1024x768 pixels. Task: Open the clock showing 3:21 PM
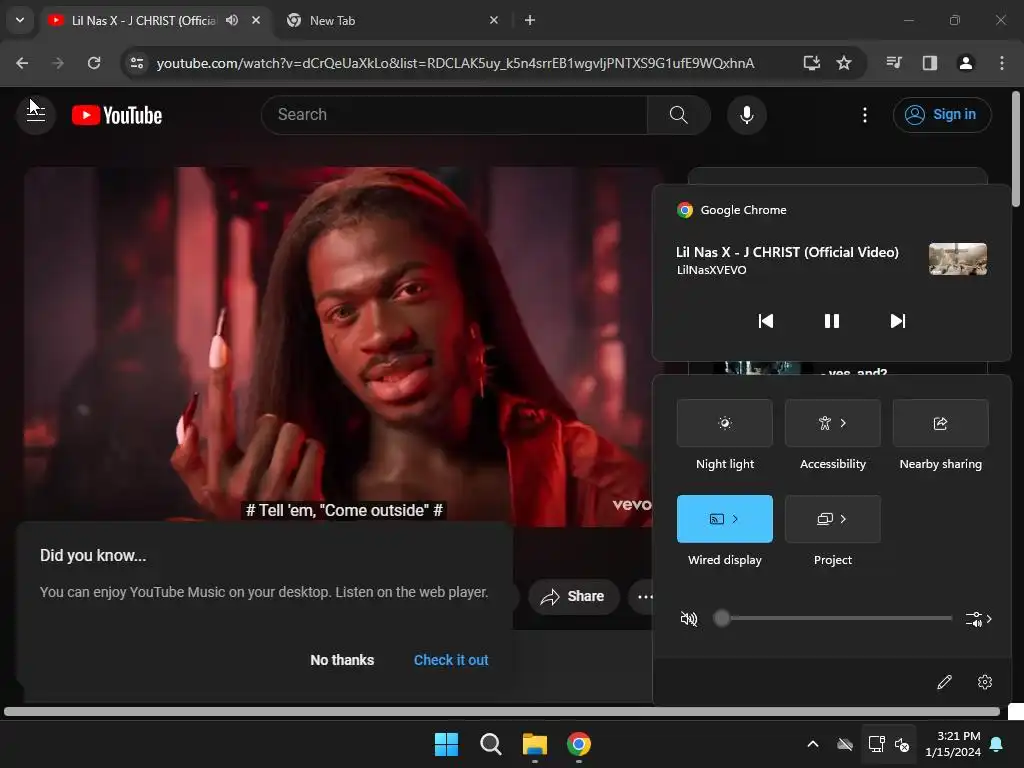(953, 744)
